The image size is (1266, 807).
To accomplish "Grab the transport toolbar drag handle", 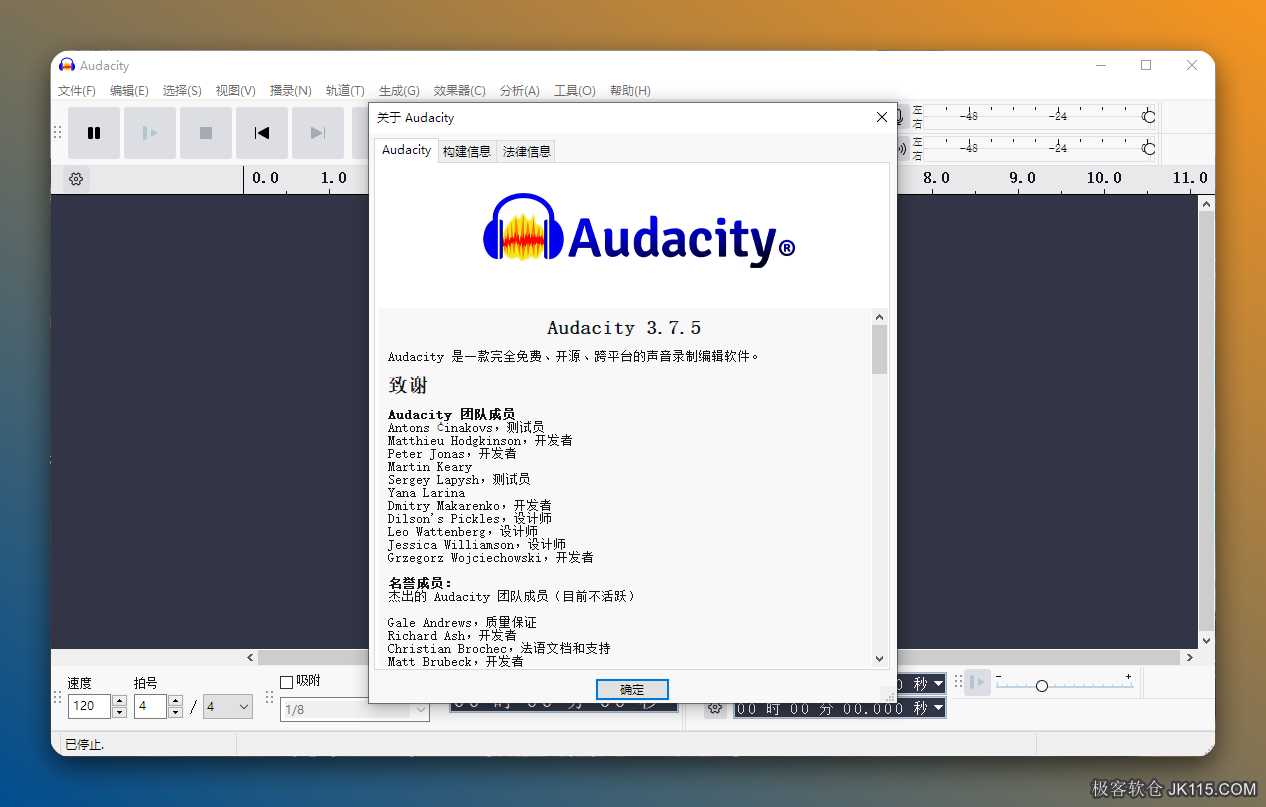I will click(x=57, y=133).
